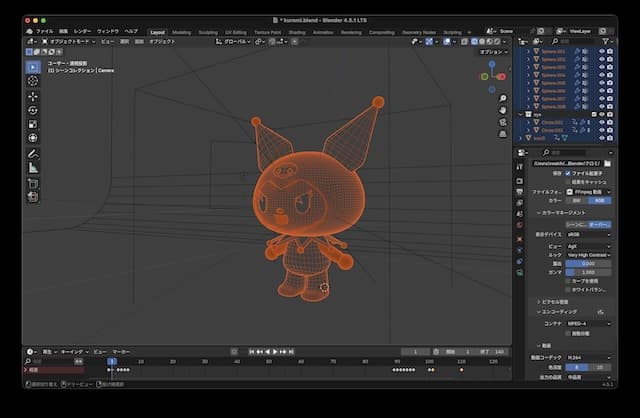
Task: Open the オプション button in viewport
Action: [x=494, y=52]
